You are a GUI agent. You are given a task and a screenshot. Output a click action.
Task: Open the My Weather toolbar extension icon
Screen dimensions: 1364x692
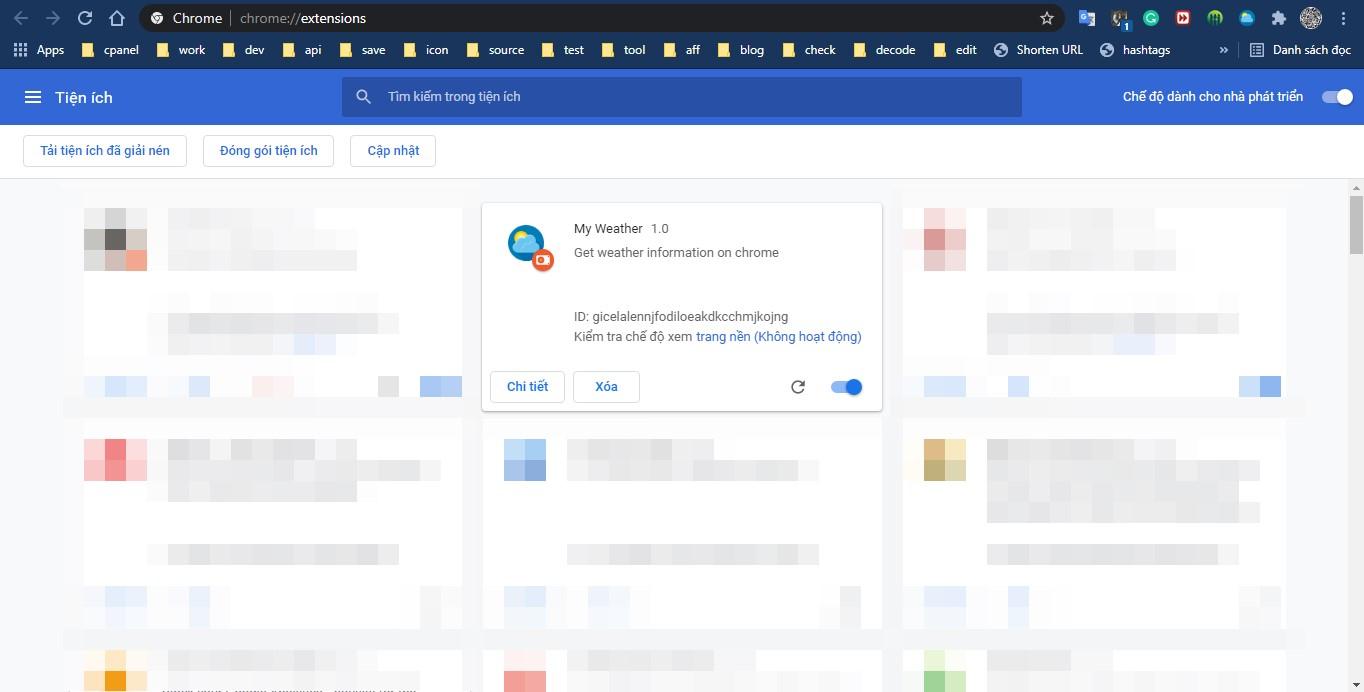[x=1247, y=18]
